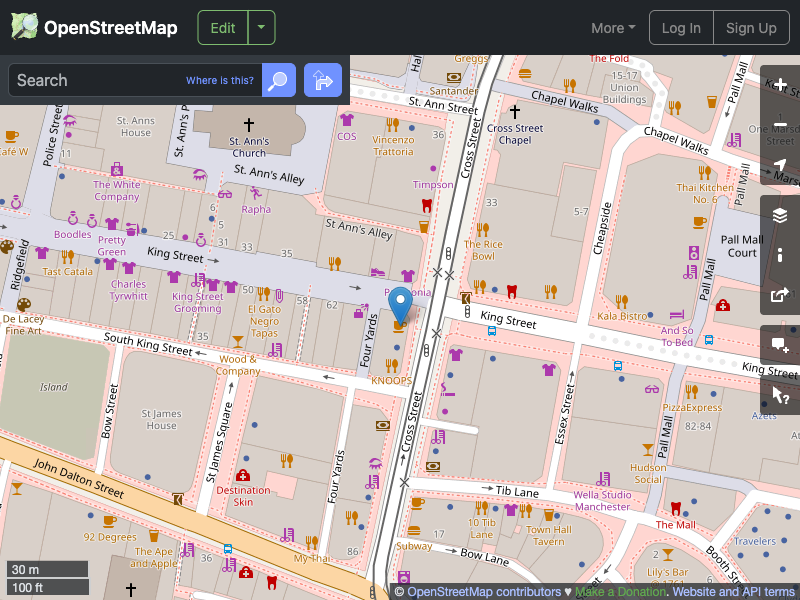Open the directions routing tool
This screenshot has height=600, width=800.
[x=322, y=80]
